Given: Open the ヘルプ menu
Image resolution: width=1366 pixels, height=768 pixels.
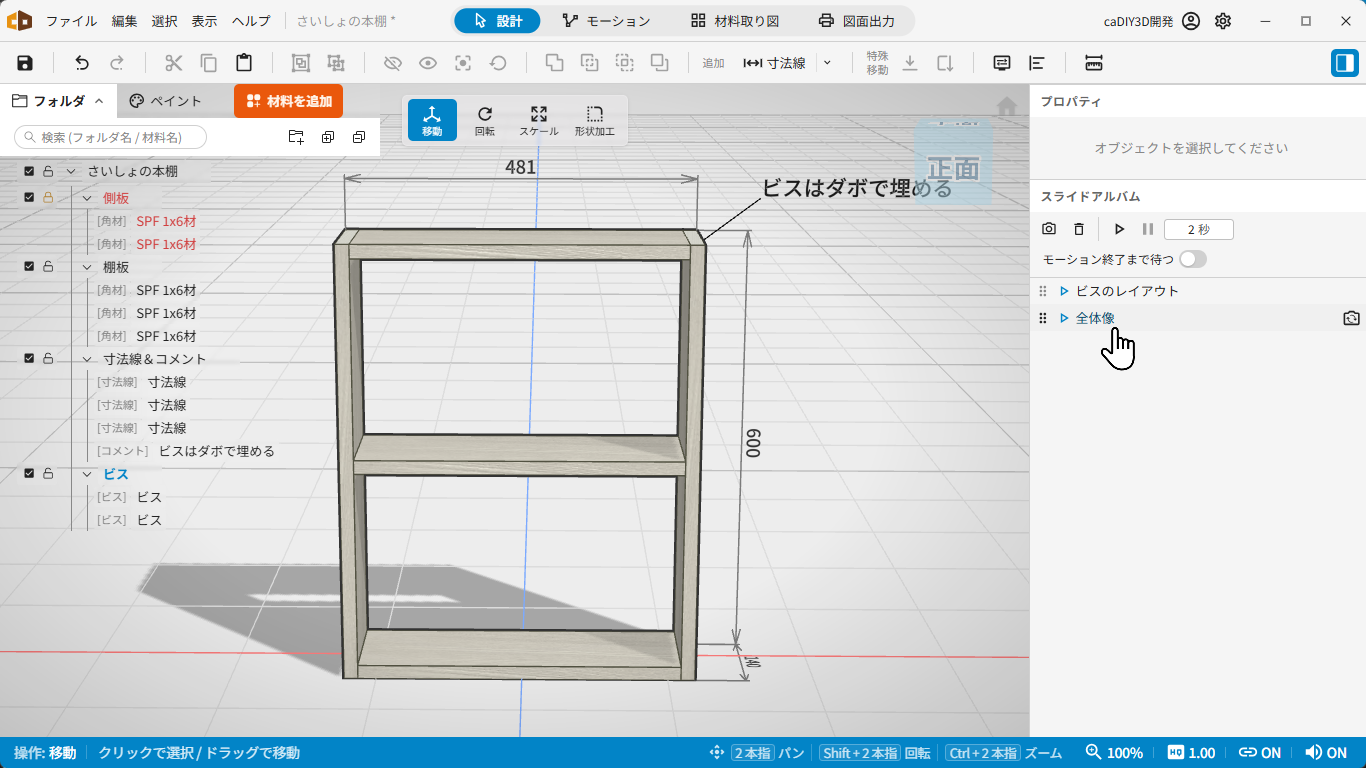Looking at the screenshot, I should [251, 21].
